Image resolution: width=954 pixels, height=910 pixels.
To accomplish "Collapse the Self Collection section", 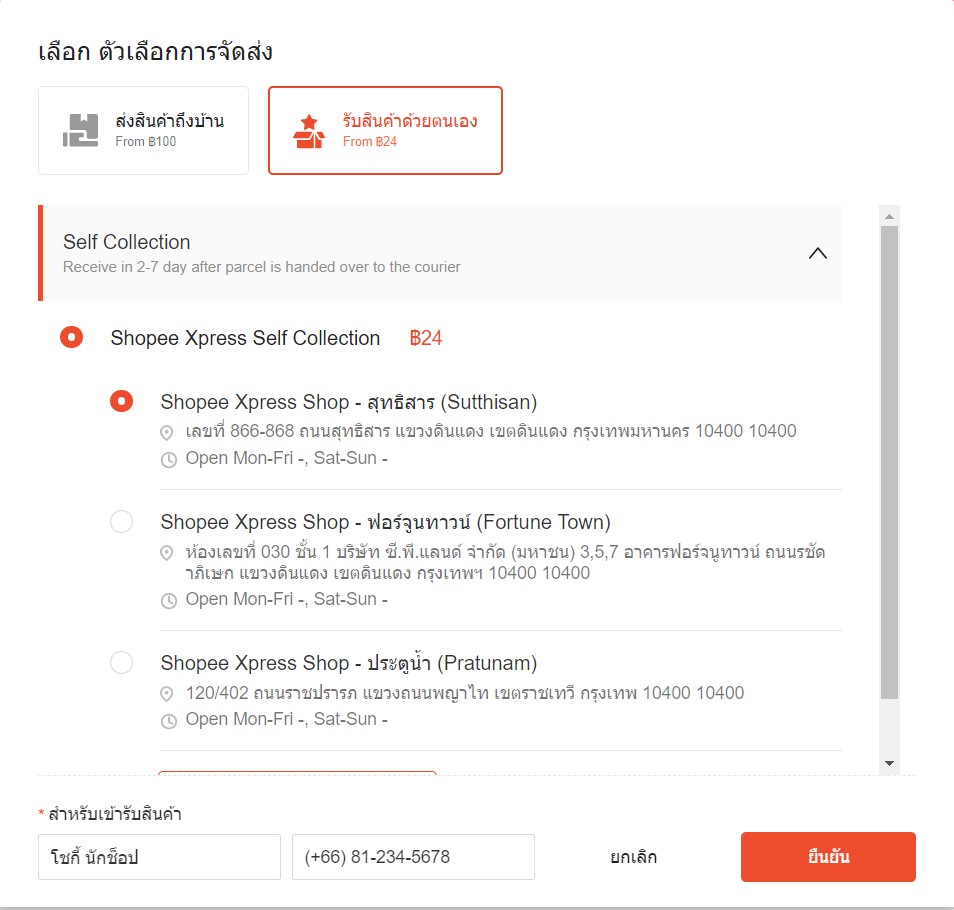I will click(x=818, y=253).
